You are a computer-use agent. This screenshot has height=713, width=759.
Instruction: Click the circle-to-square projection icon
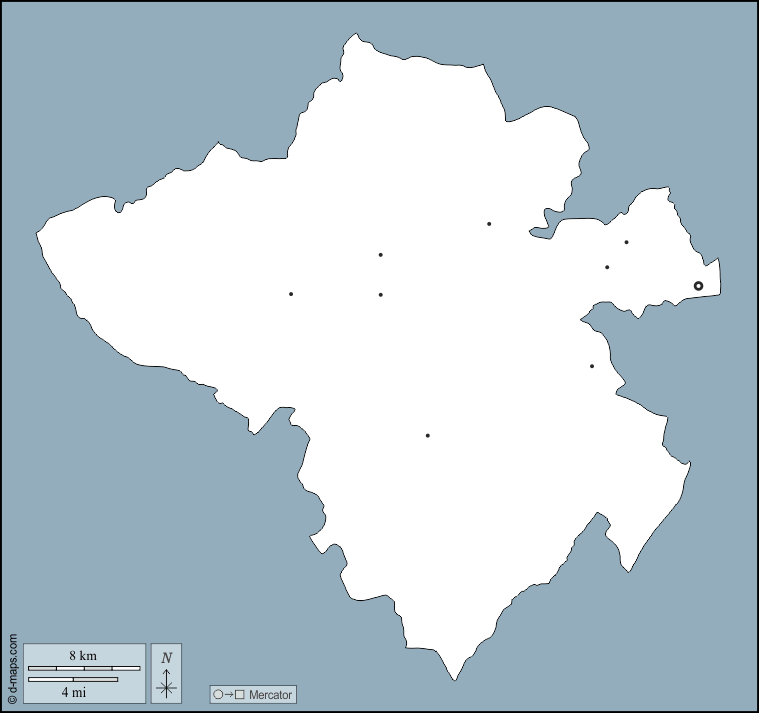tap(229, 695)
